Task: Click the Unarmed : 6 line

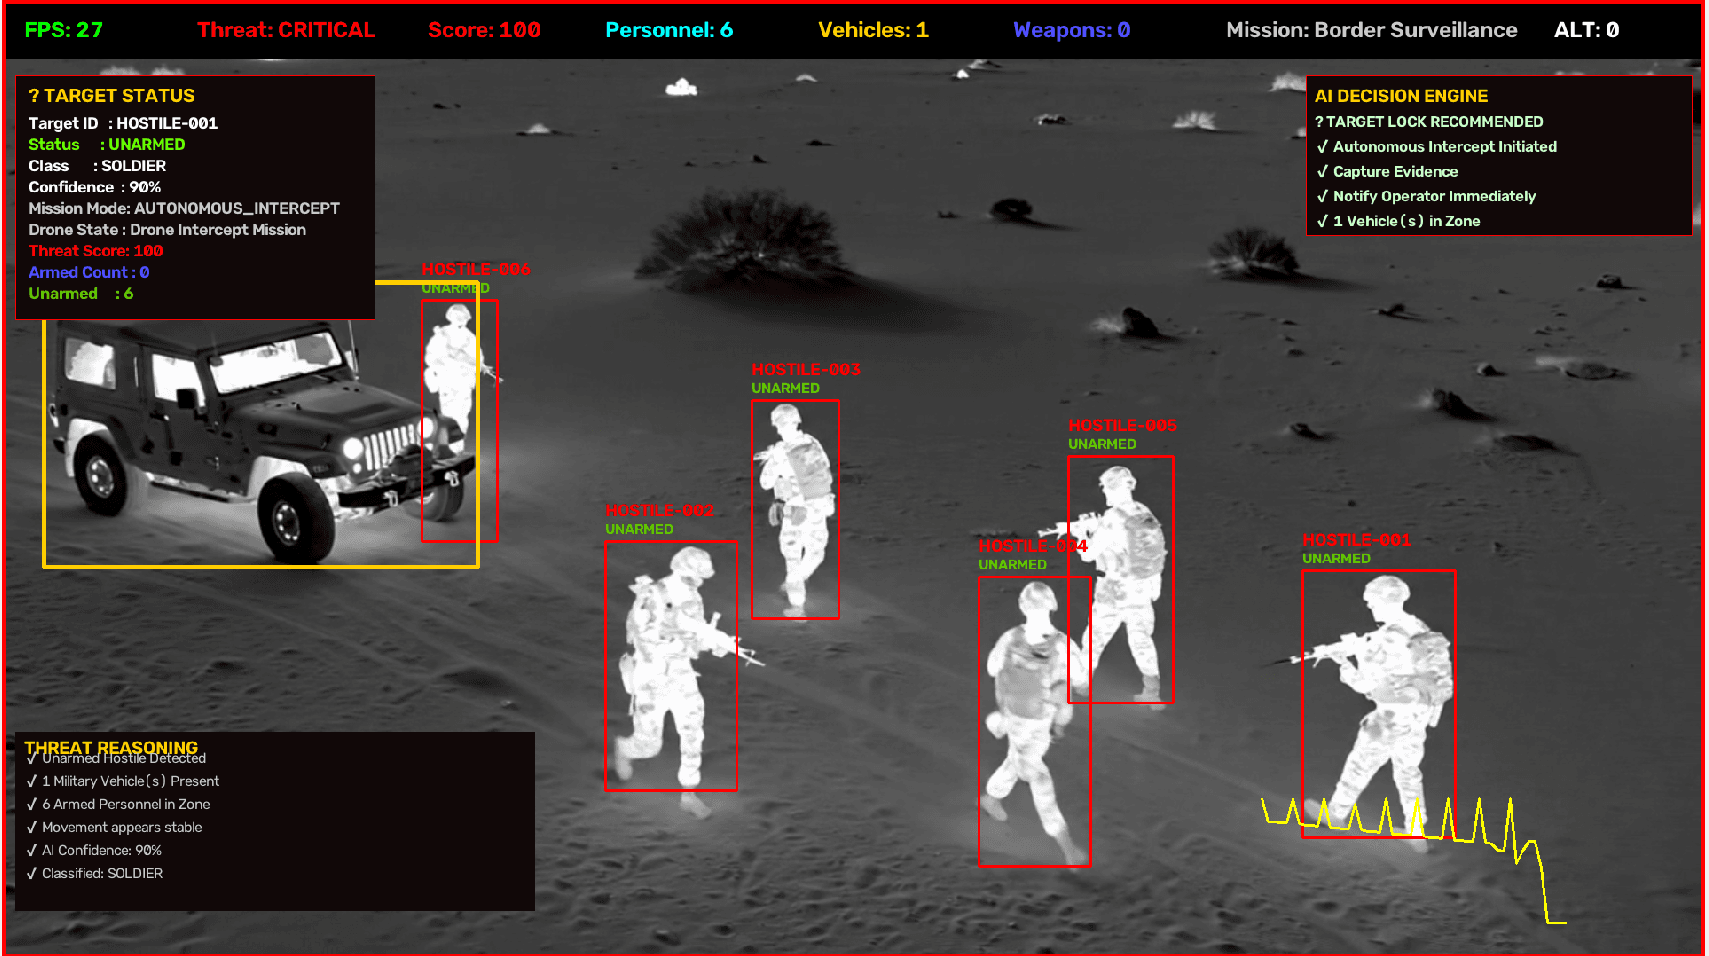Action: tap(81, 293)
